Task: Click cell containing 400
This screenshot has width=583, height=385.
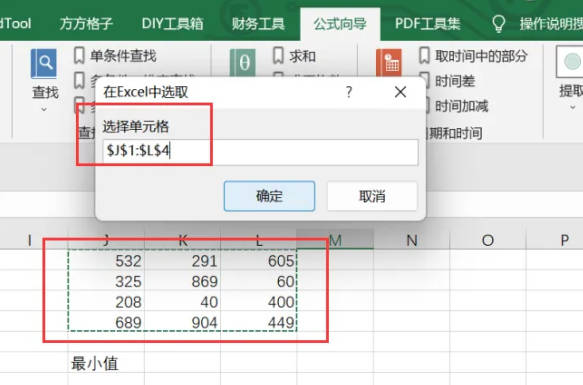Action: coord(259,301)
